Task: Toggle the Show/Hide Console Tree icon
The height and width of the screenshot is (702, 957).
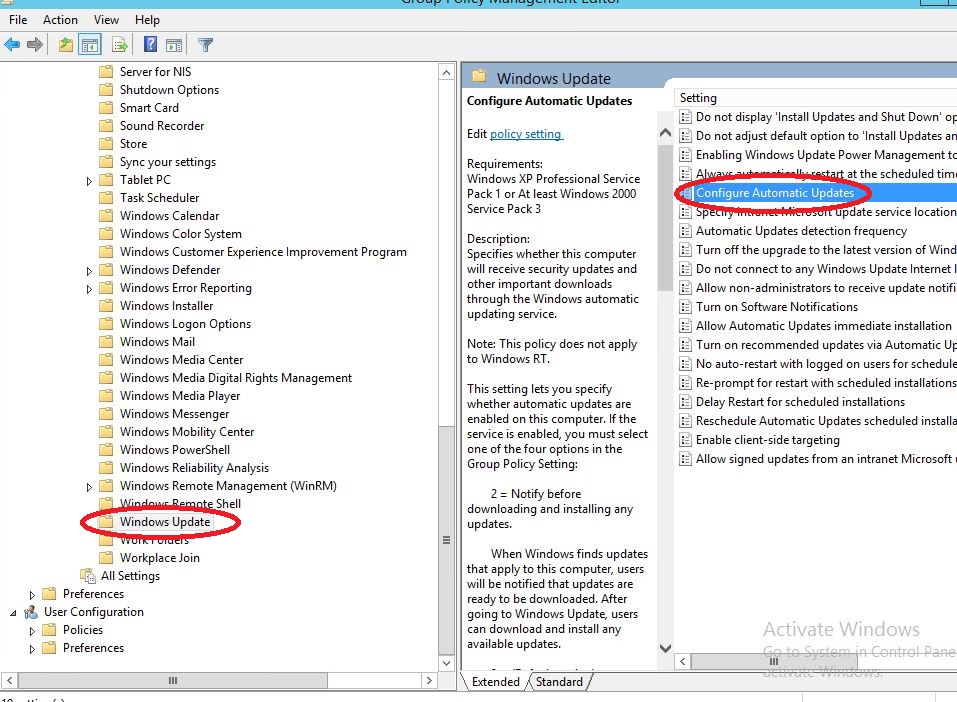Action: point(90,44)
